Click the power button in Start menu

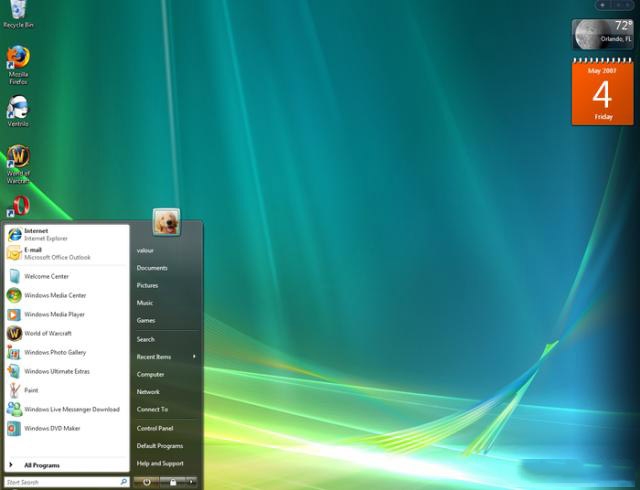(x=147, y=482)
